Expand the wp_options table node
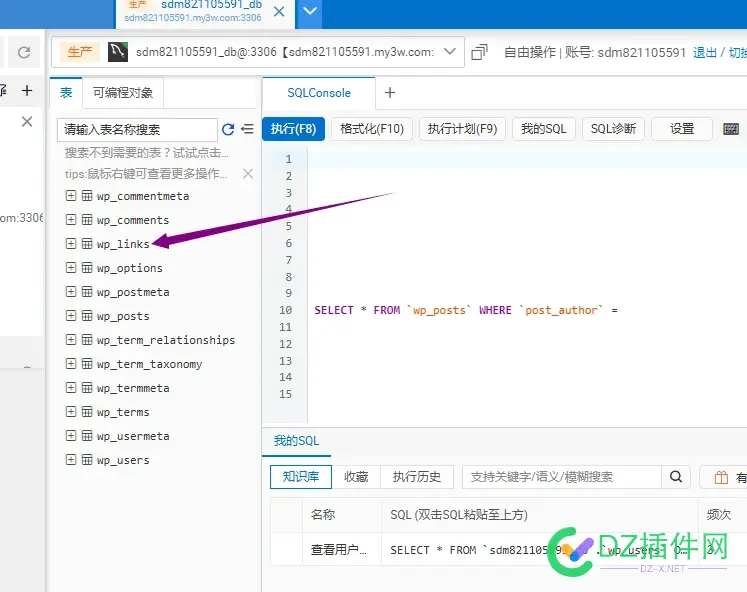Viewport: 747px width, 592px height. pos(71,268)
